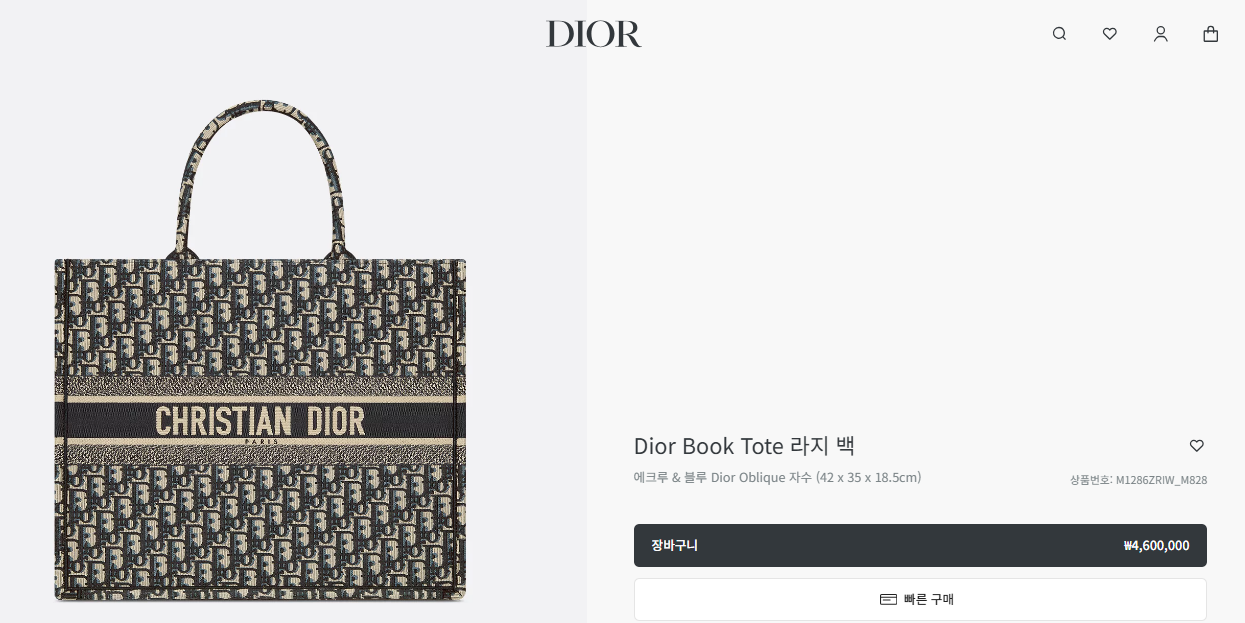The width and height of the screenshot is (1245, 623).
Task: Click the Dior Book Tote 라지 백 title
Action: (x=744, y=446)
